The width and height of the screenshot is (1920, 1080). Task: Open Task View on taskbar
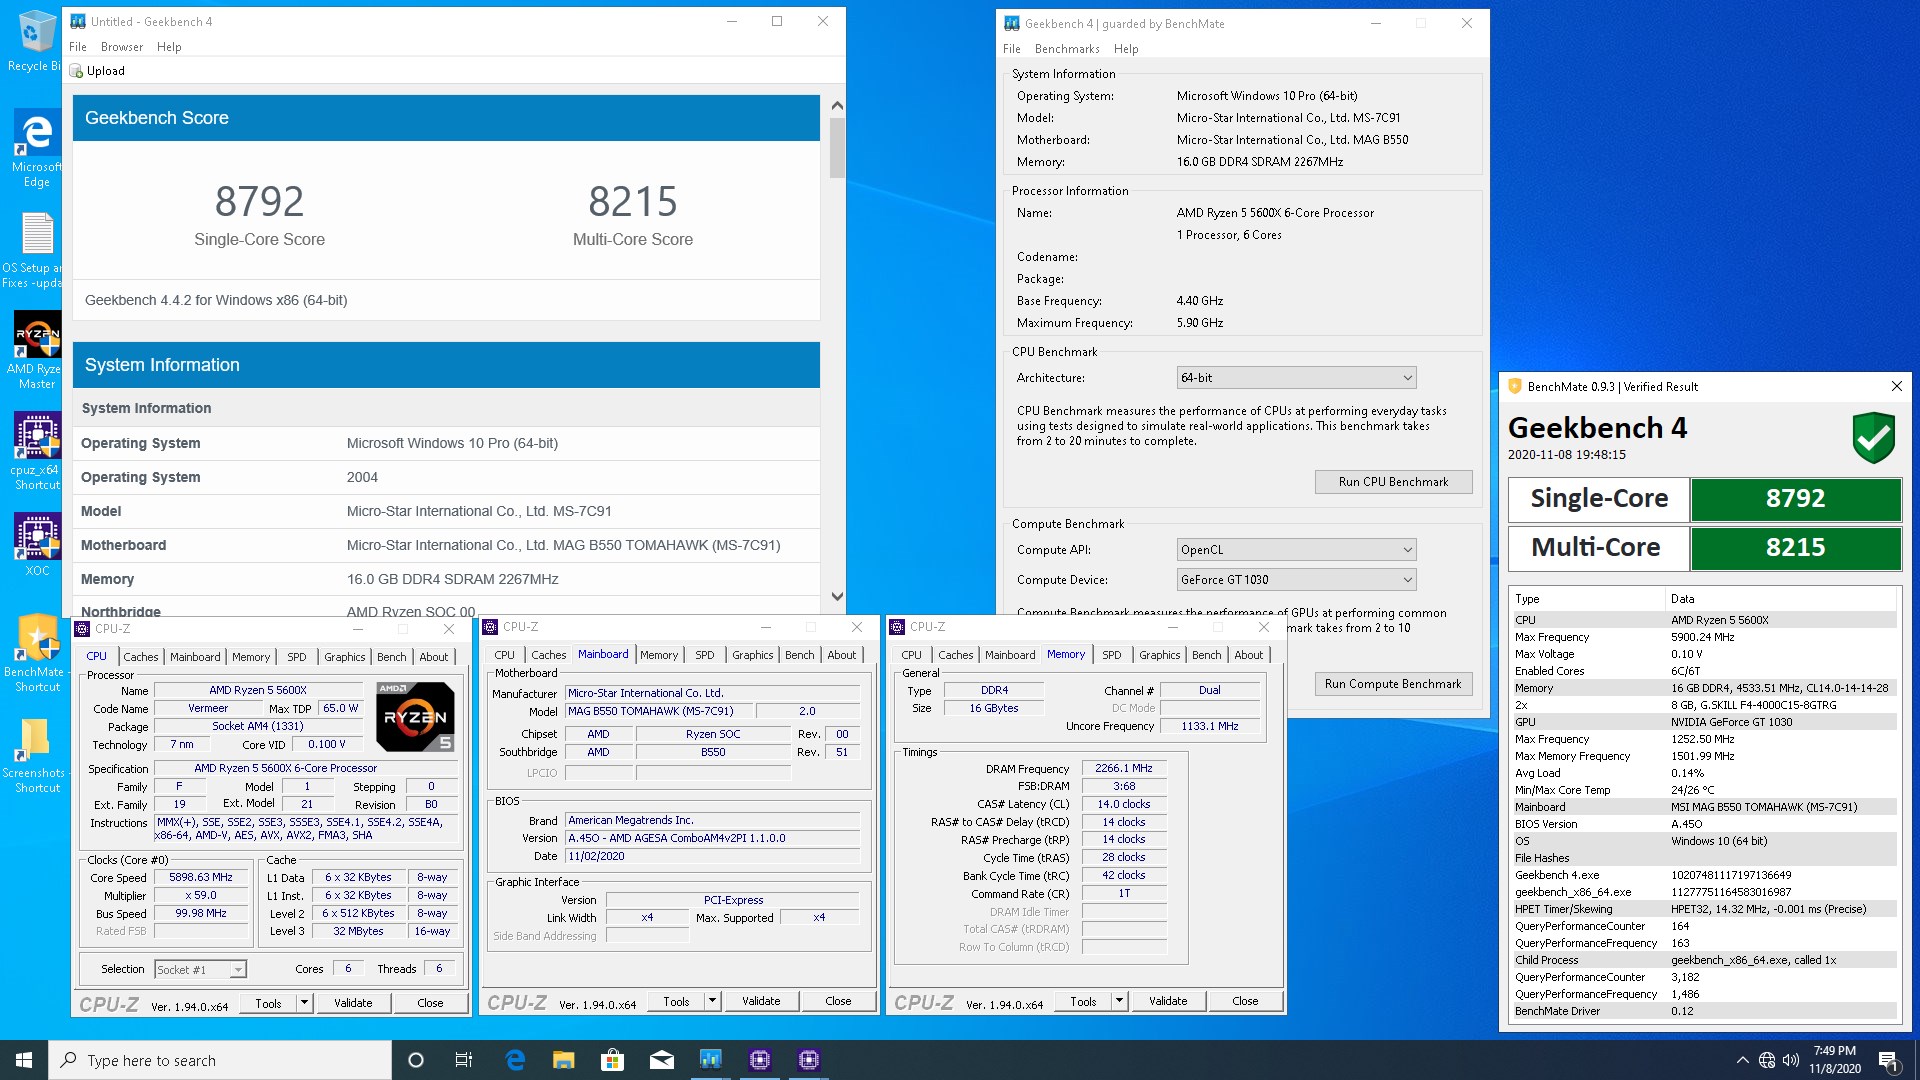point(464,1060)
